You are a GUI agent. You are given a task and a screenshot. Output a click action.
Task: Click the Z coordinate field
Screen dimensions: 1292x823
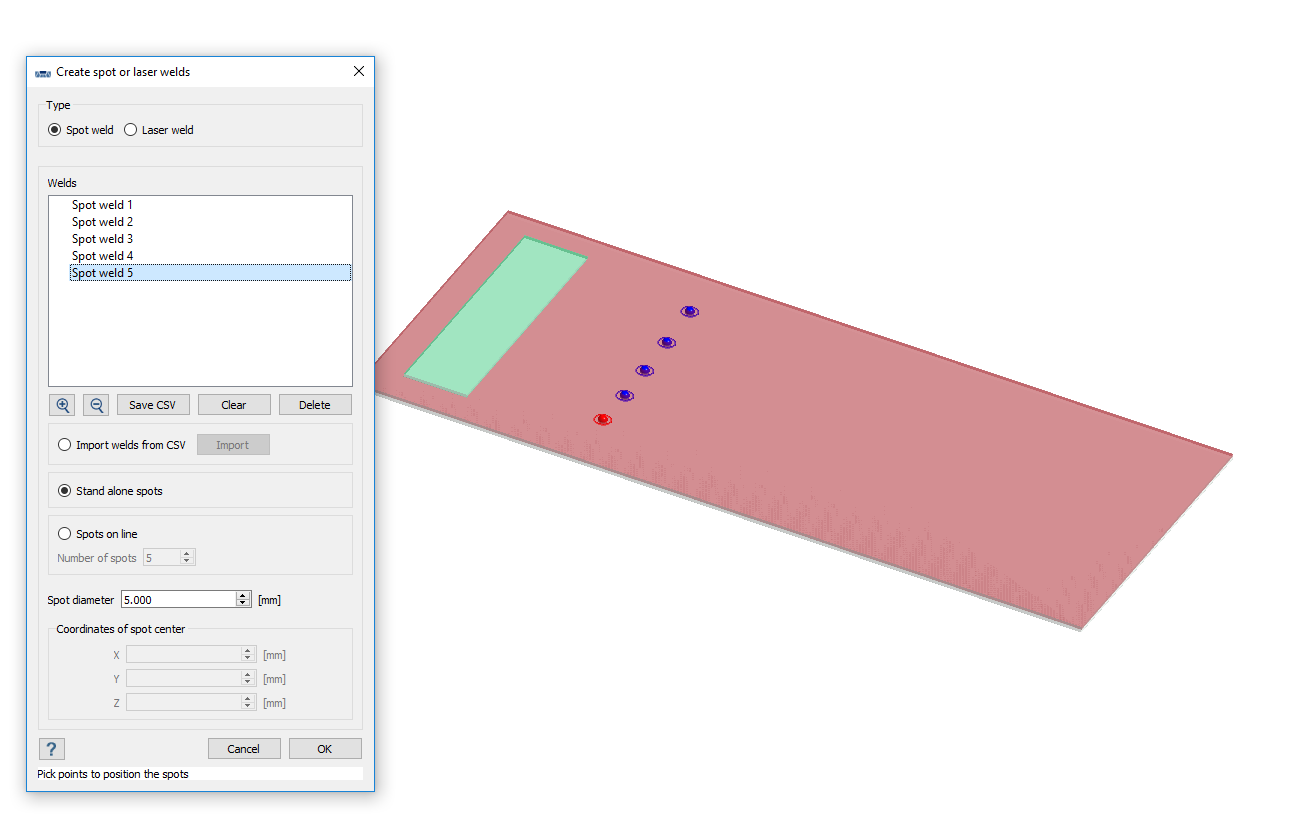(x=184, y=703)
